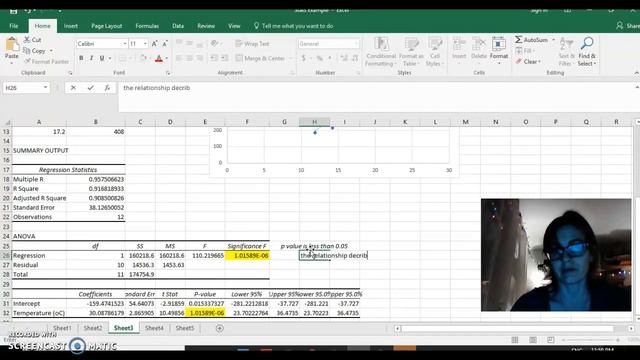Click the Select All corner triangle
The height and width of the screenshot is (360, 640).
(x=7, y=122)
